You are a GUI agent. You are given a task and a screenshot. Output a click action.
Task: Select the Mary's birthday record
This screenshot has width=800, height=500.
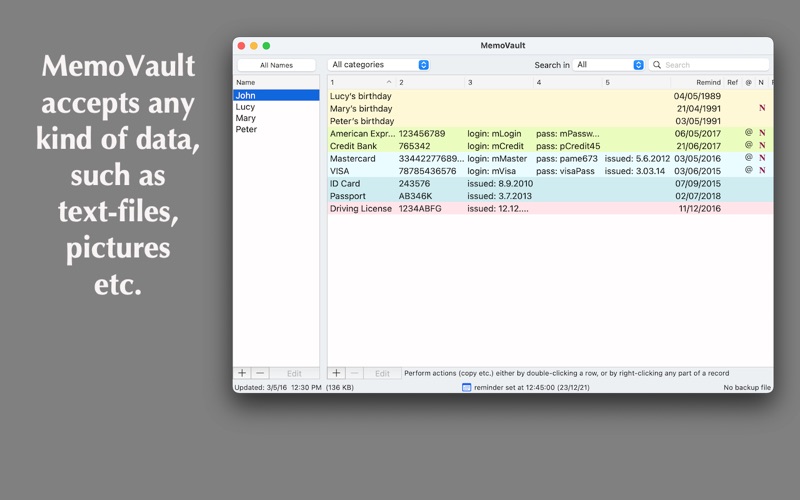pyautogui.click(x=550, y=108)
